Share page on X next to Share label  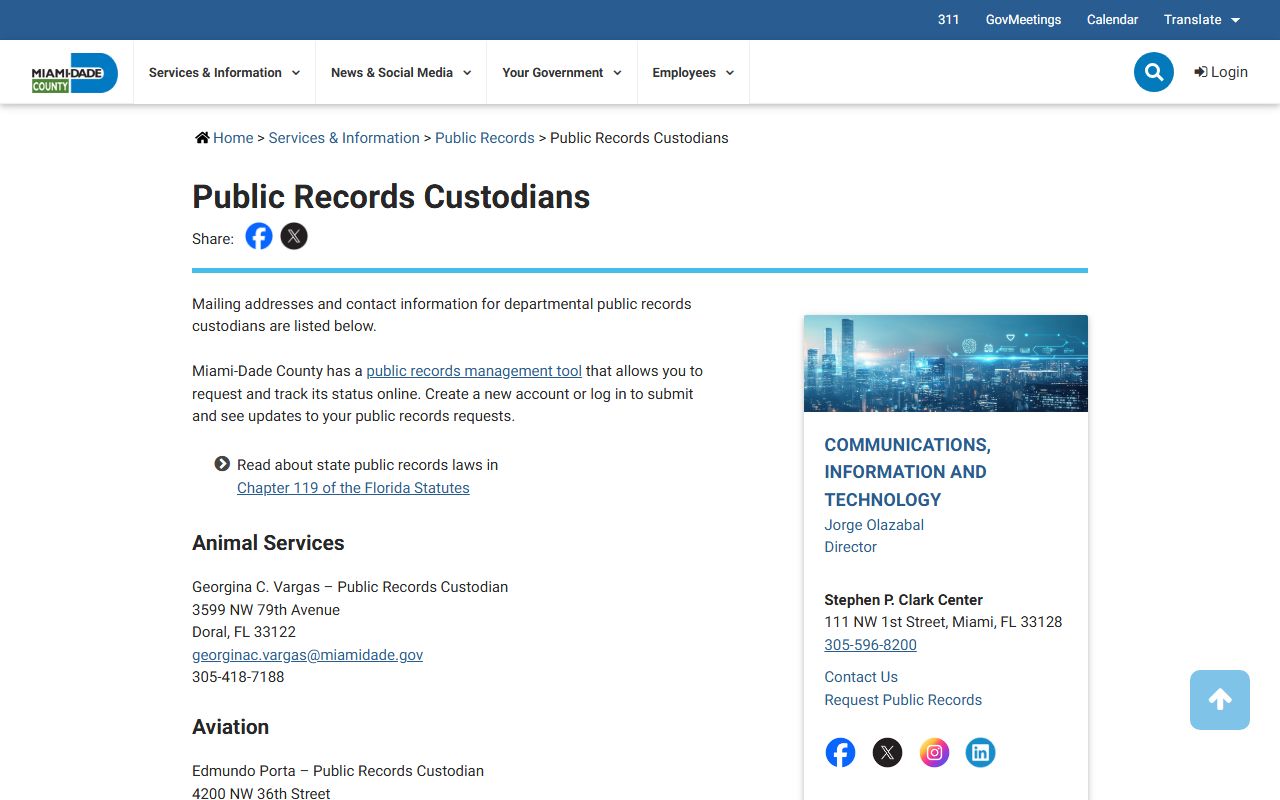[x=294, y=237]
